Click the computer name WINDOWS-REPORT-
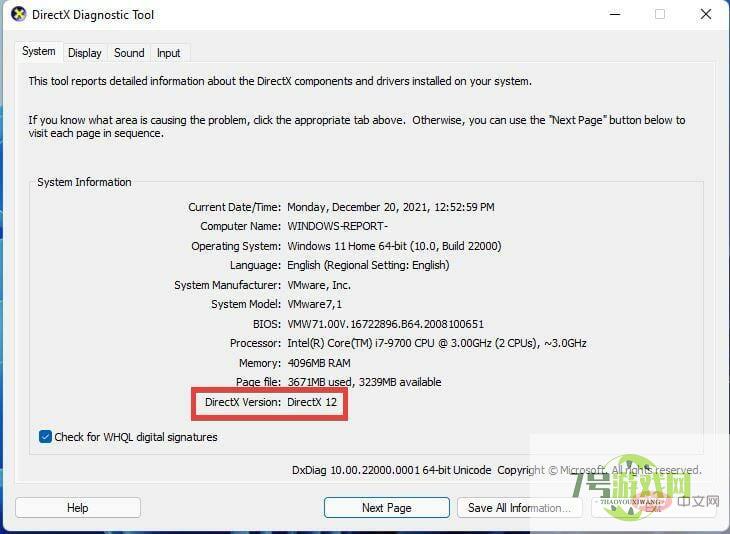Viewport: 730px width, 534px height. point(338,226)
